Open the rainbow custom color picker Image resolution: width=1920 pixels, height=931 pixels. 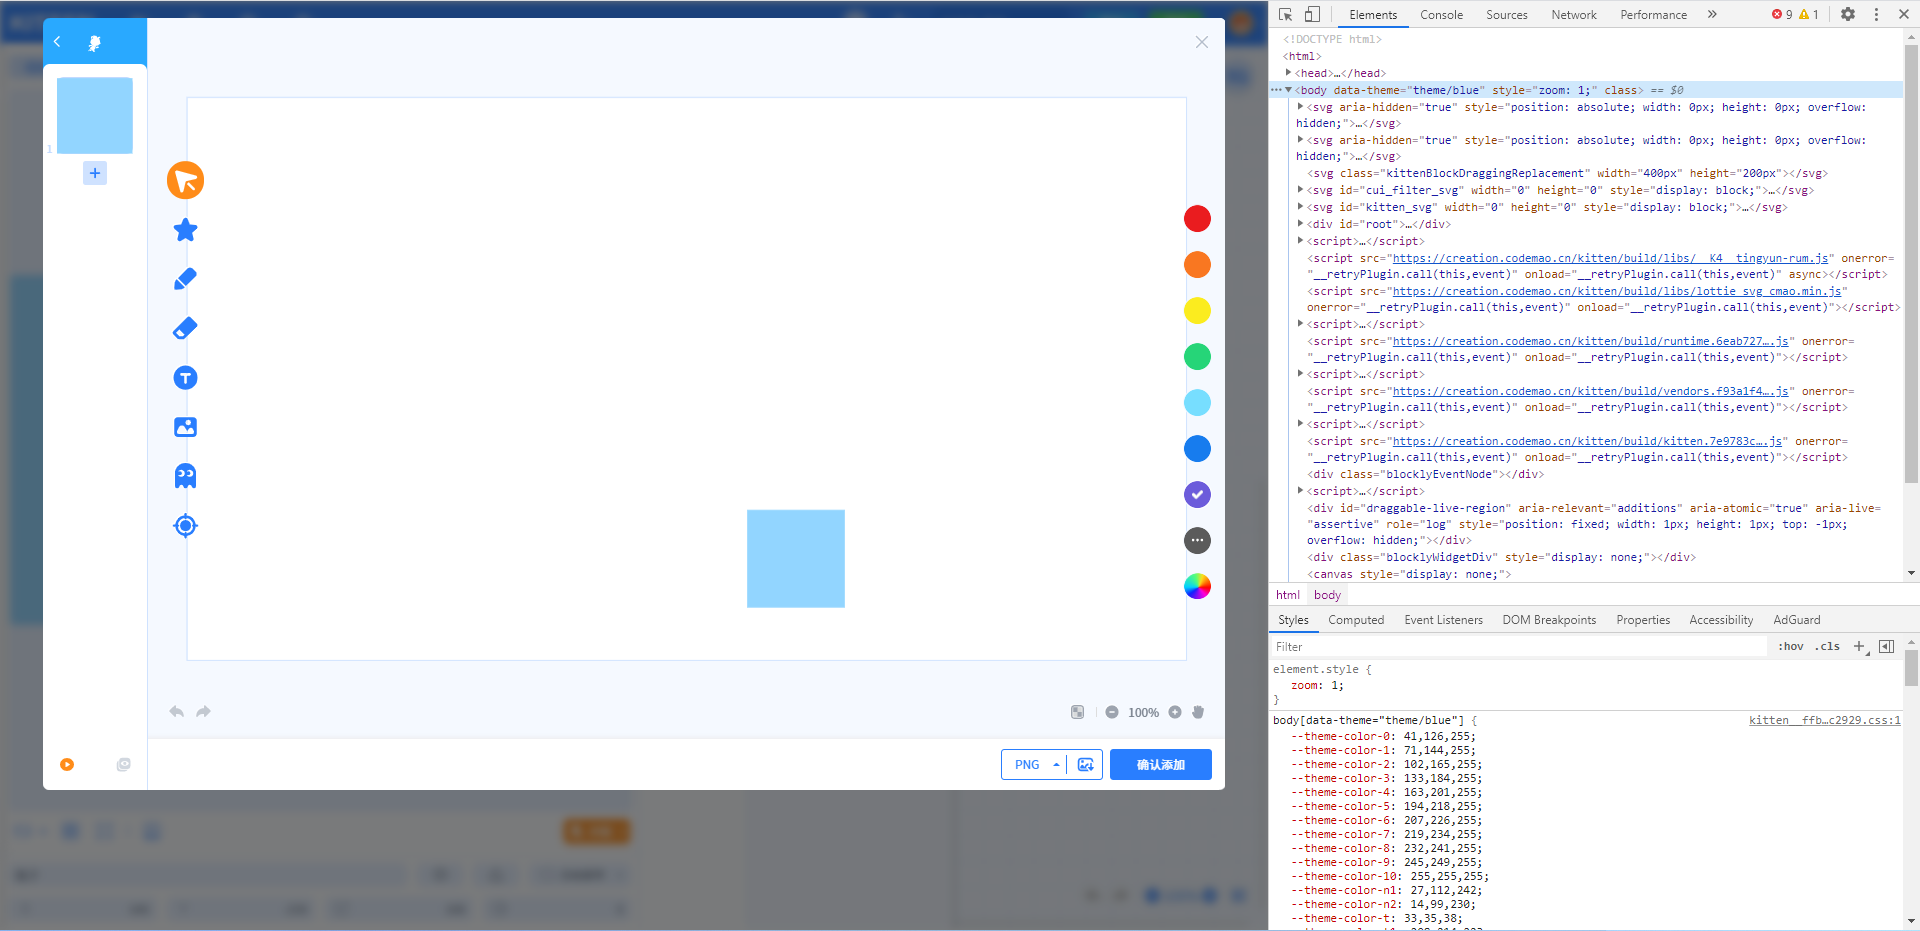tap(1197, 587)
